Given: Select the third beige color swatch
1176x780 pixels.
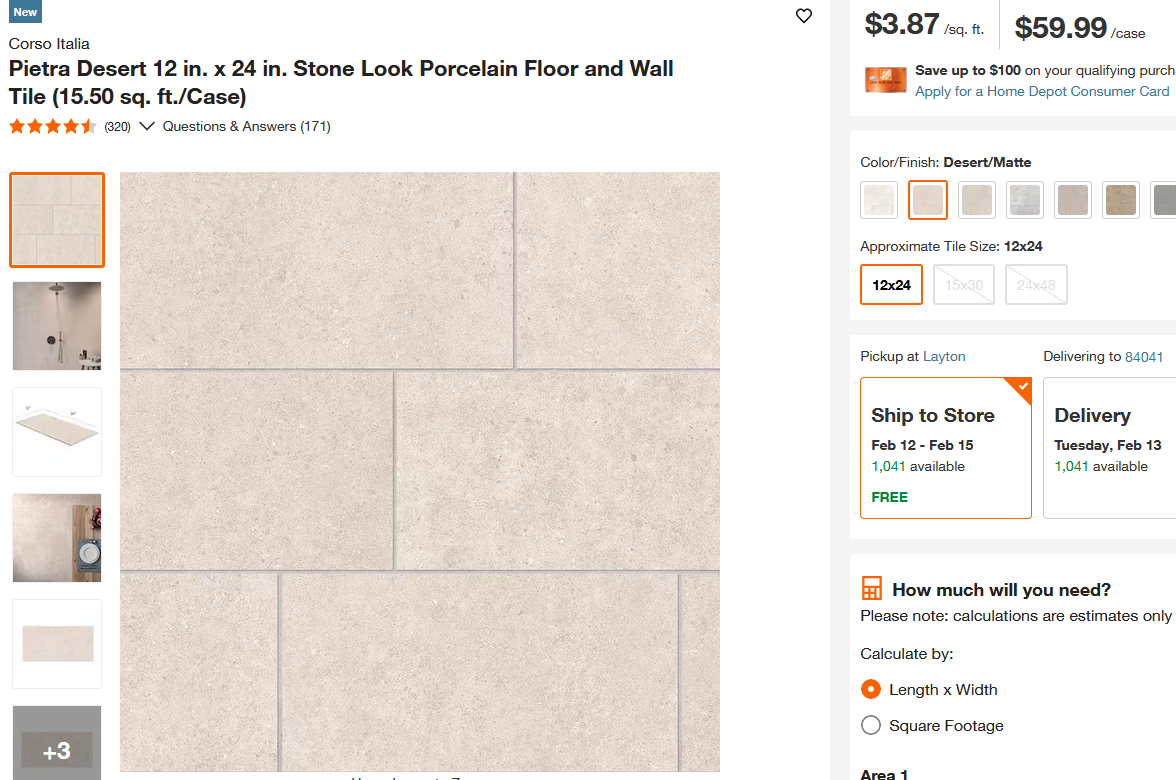Looking at the screenshot, I should point(976,200).
